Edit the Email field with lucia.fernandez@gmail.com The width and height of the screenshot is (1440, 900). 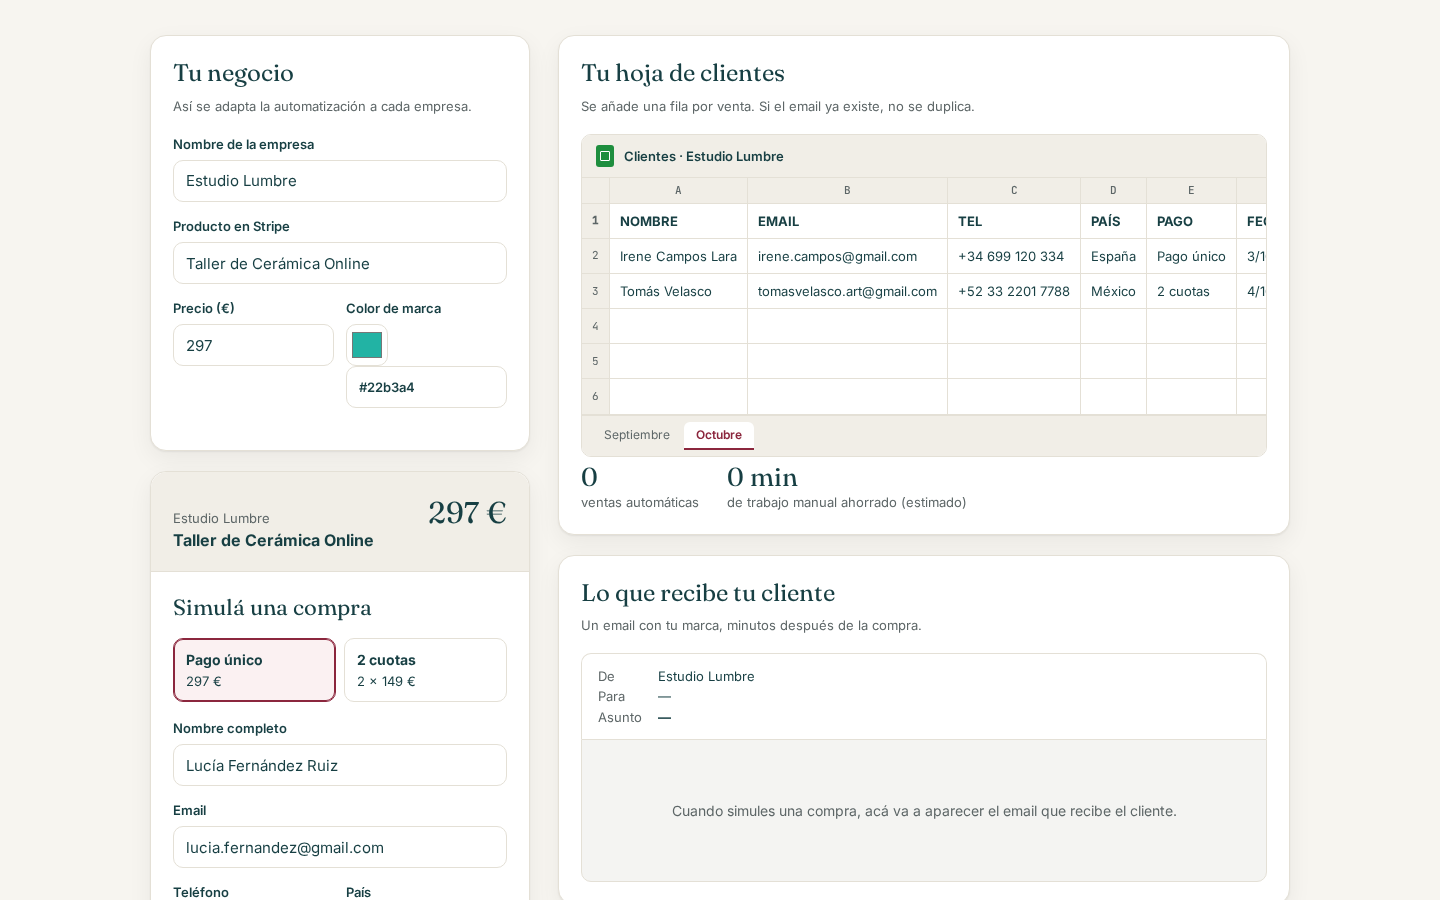(340, 847)
